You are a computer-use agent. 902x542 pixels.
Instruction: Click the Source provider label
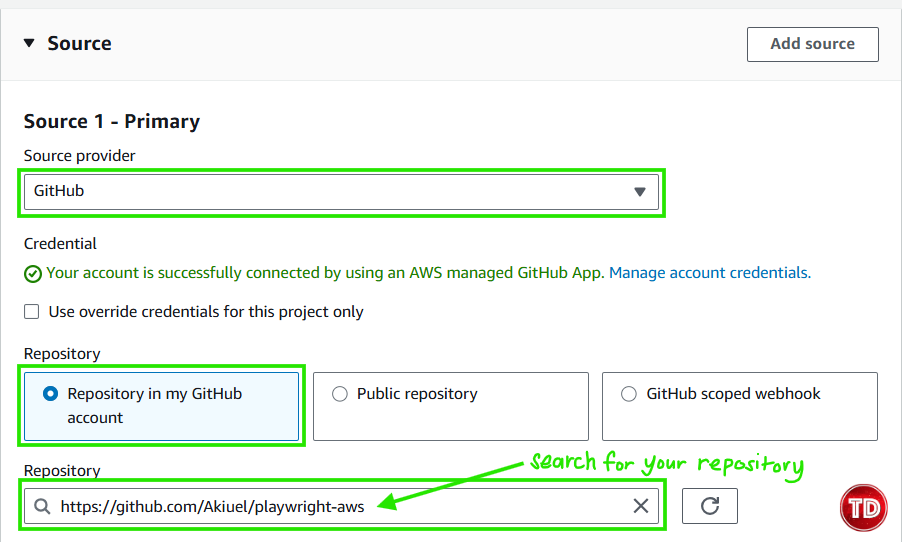pyautogui.click(x=79, y=156)
